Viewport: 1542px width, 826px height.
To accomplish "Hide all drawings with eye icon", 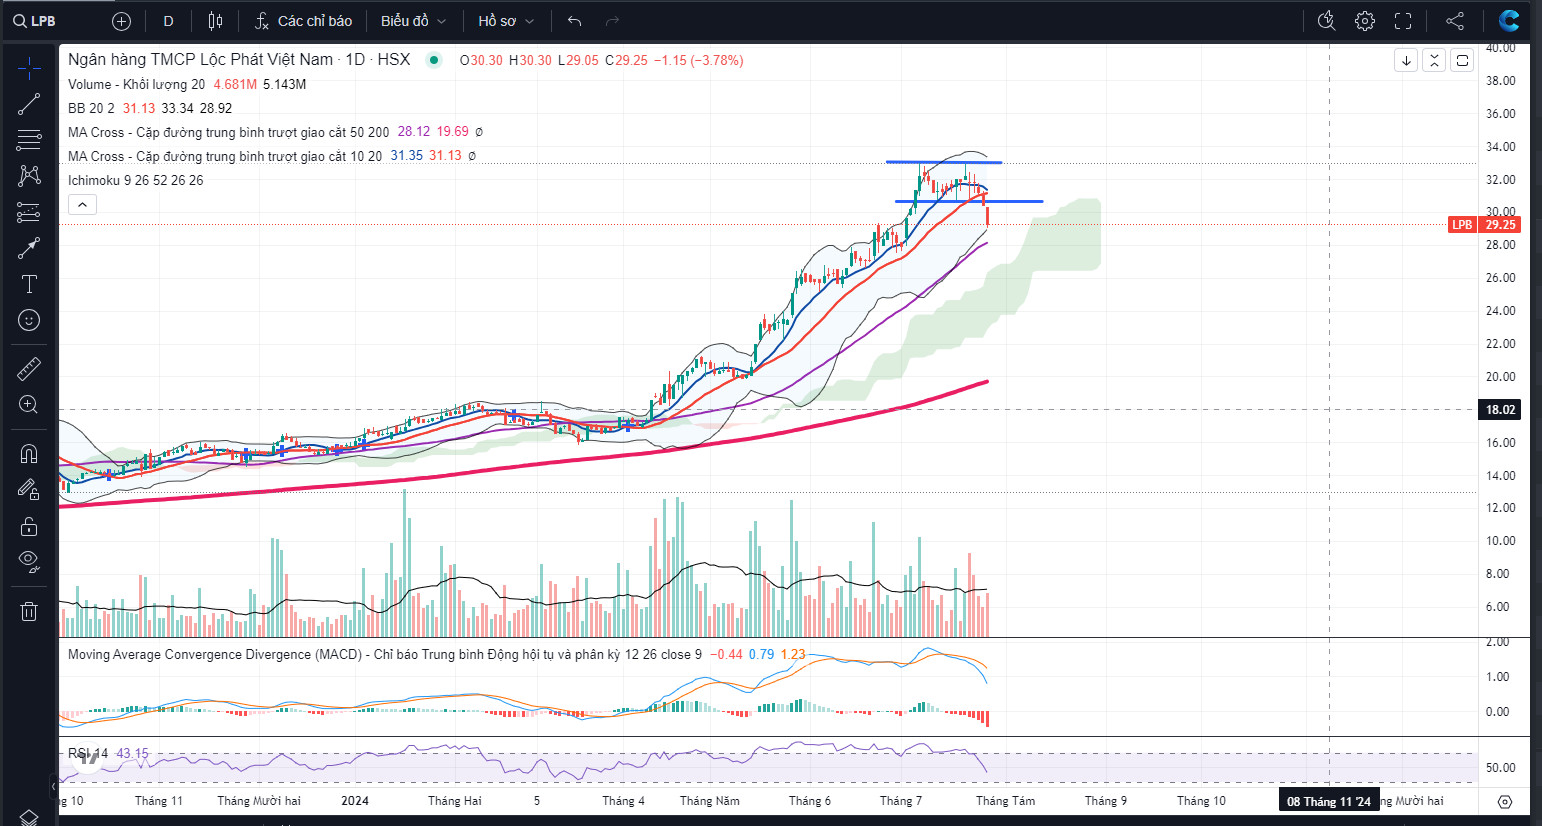I will pyautogui.click(x=29, y=561).
